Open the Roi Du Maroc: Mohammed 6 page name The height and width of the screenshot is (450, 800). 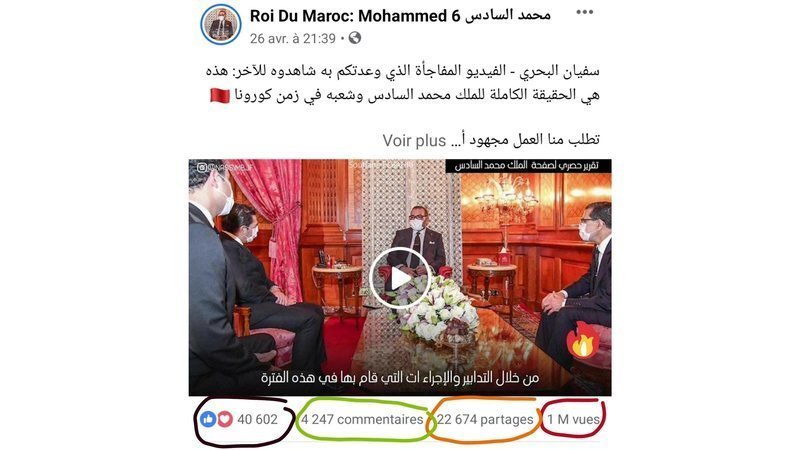(400, 16)
